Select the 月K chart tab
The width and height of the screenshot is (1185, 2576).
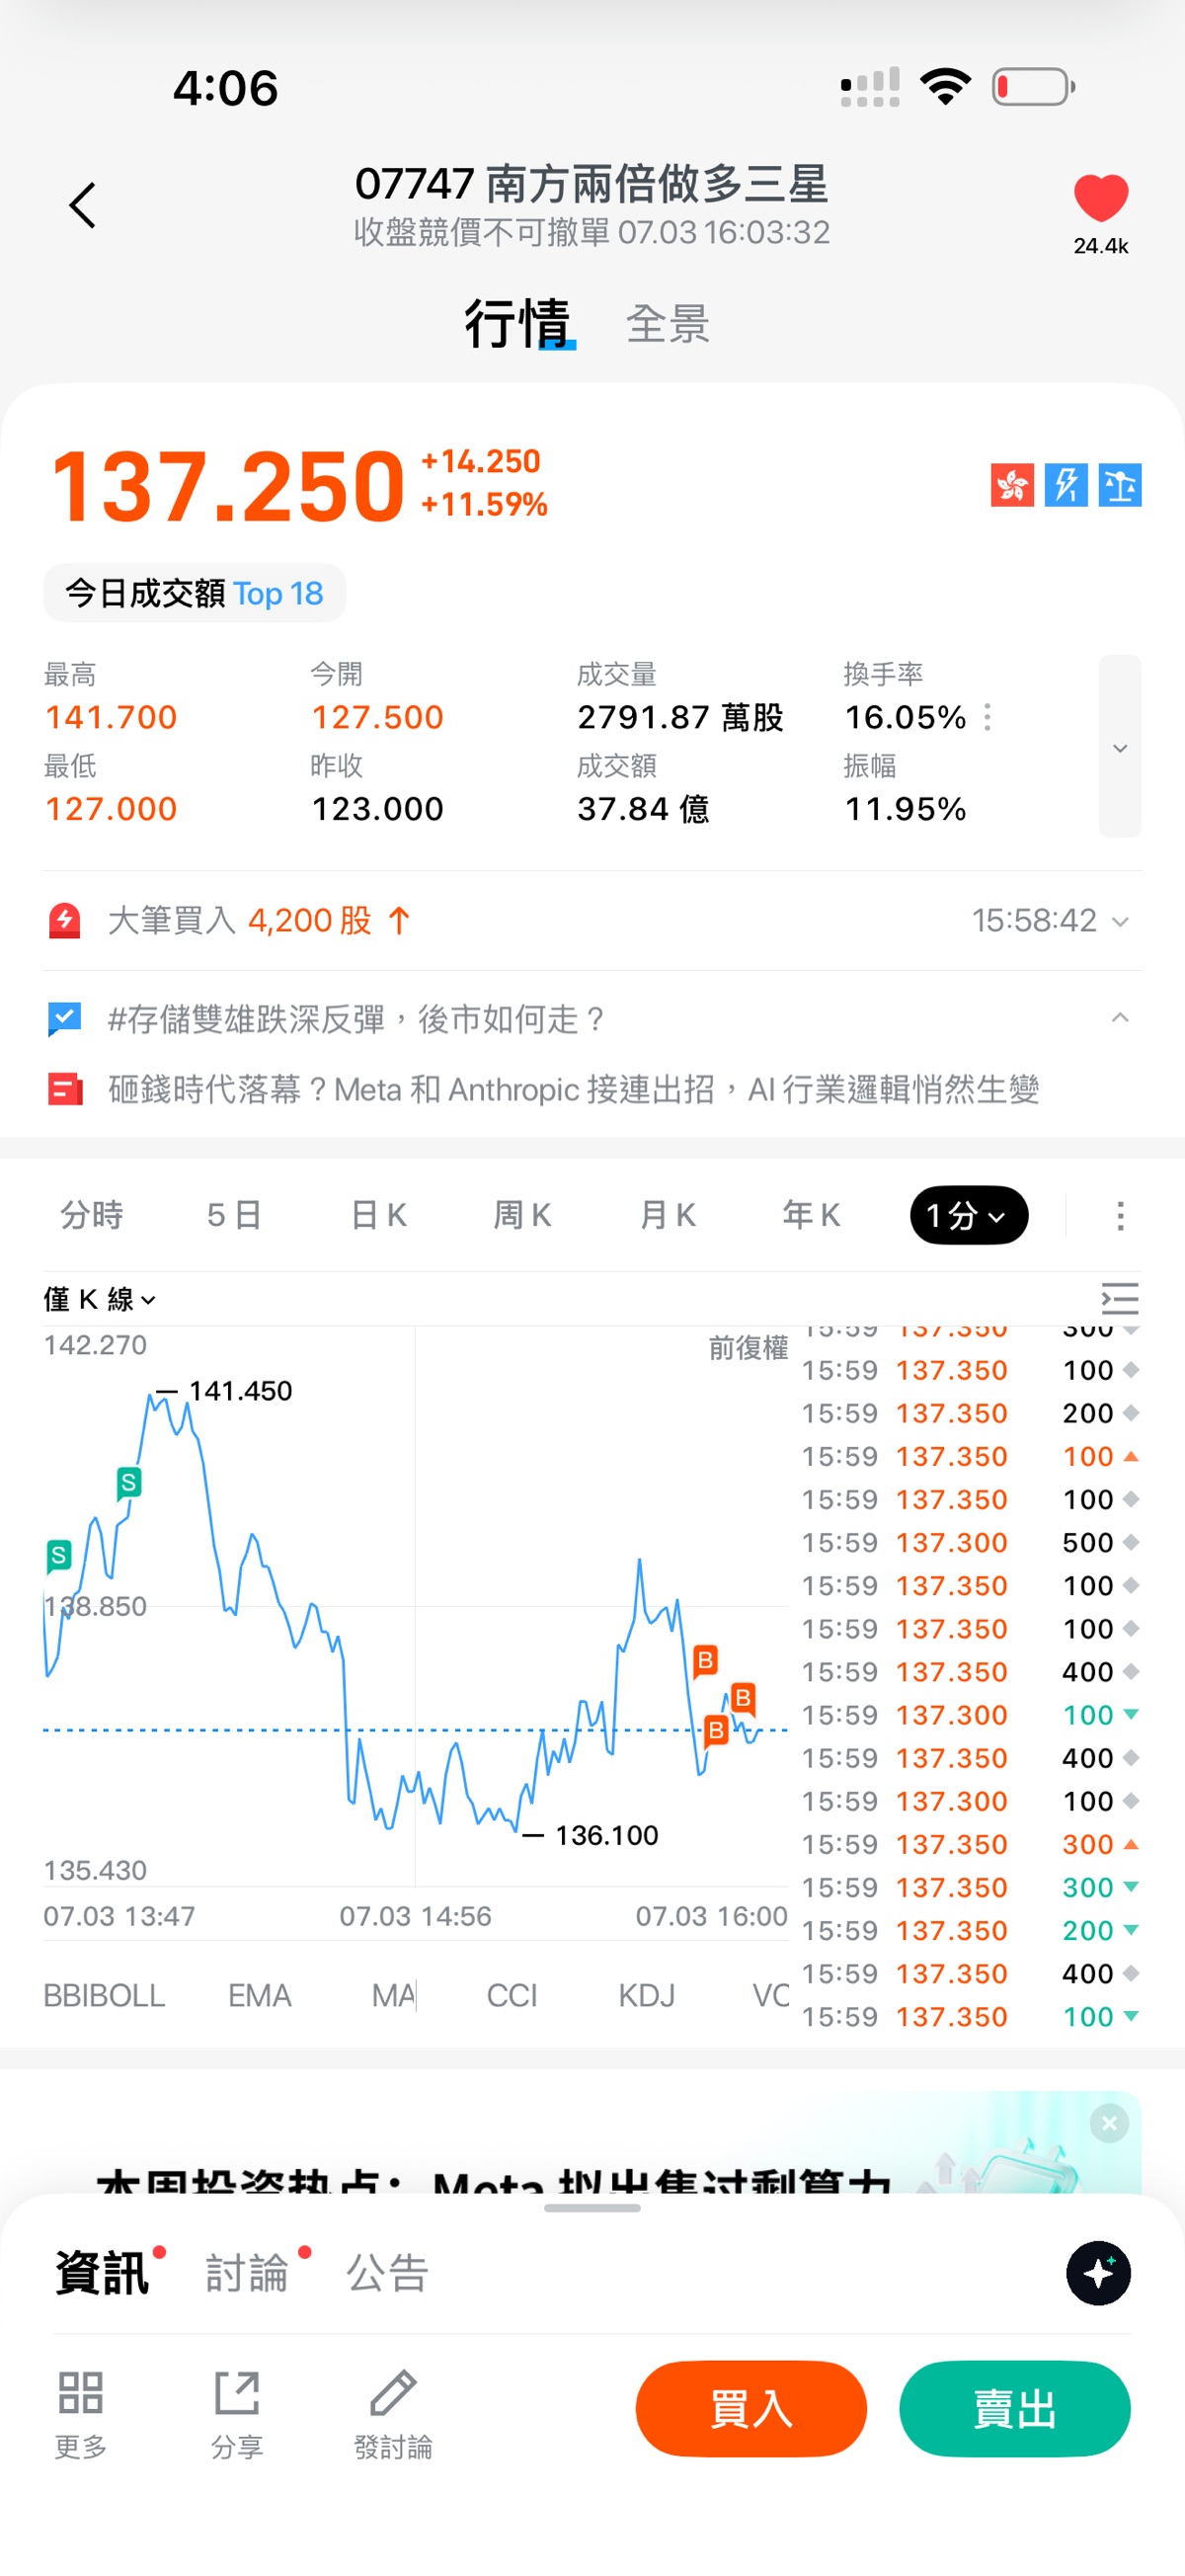pyautogui.click(x=667, y=1215)
